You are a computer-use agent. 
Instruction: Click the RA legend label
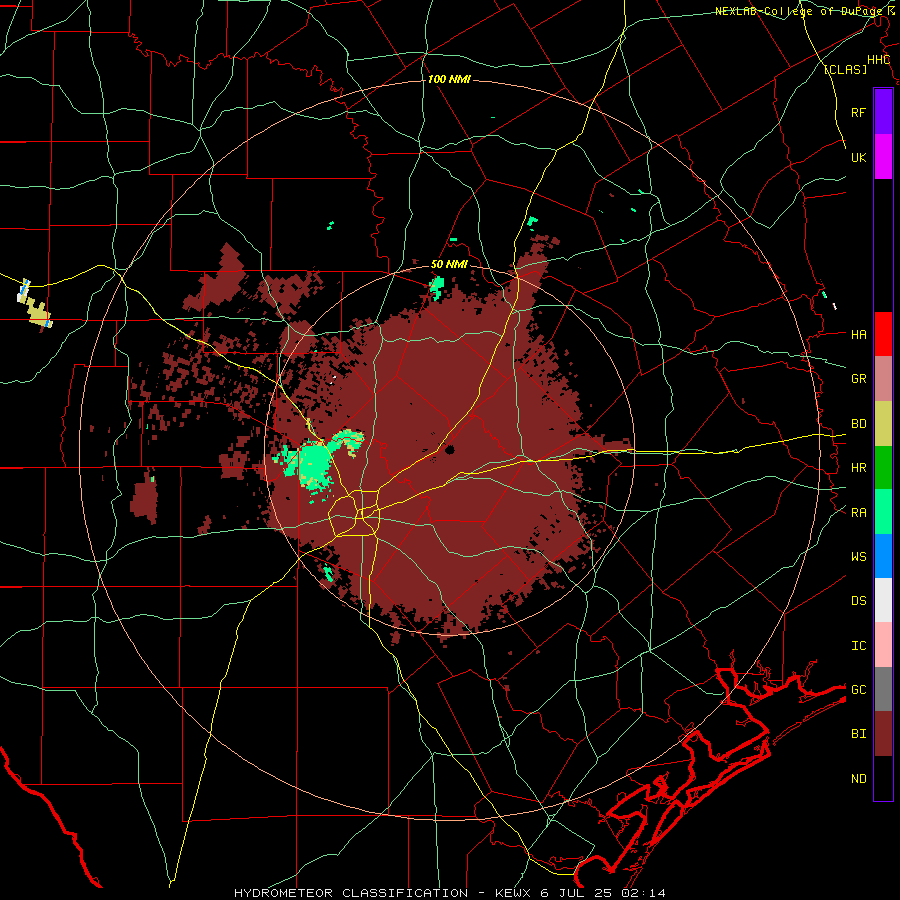click(x=858, y=512)
